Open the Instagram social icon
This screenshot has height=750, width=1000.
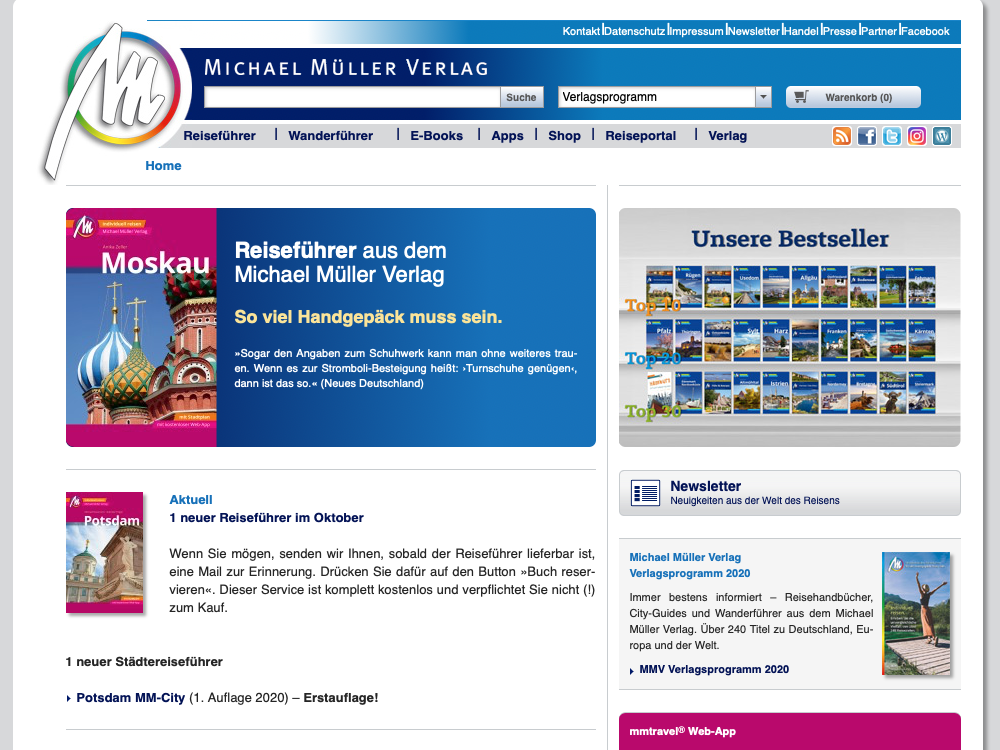pos(916,136)
